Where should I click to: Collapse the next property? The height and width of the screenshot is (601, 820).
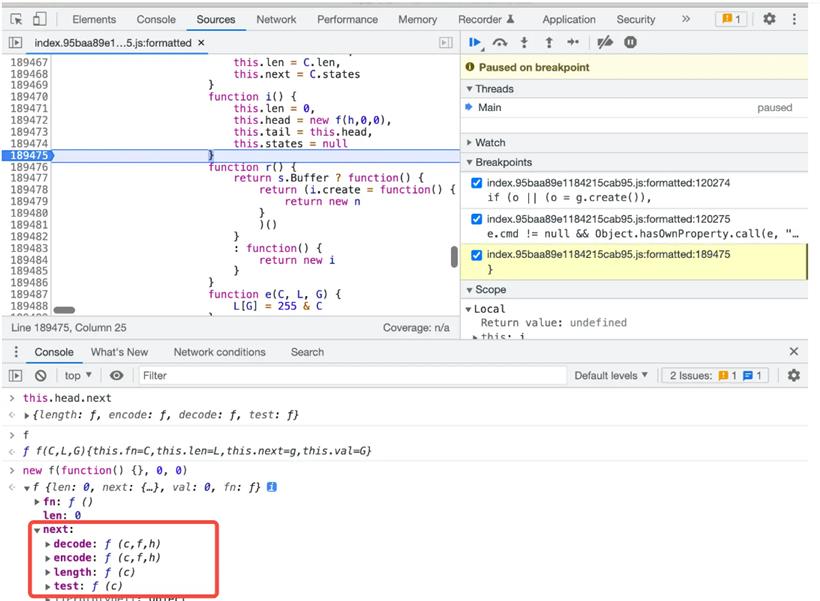point(37,530)
